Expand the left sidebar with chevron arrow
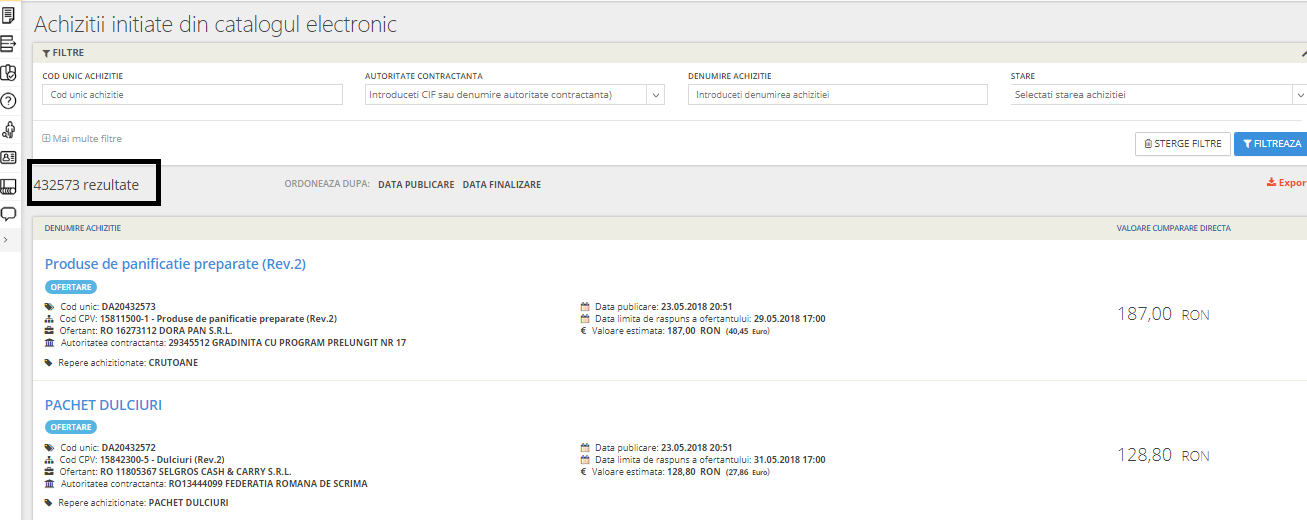Viewport: 1307px width, 520px height. 6,240
